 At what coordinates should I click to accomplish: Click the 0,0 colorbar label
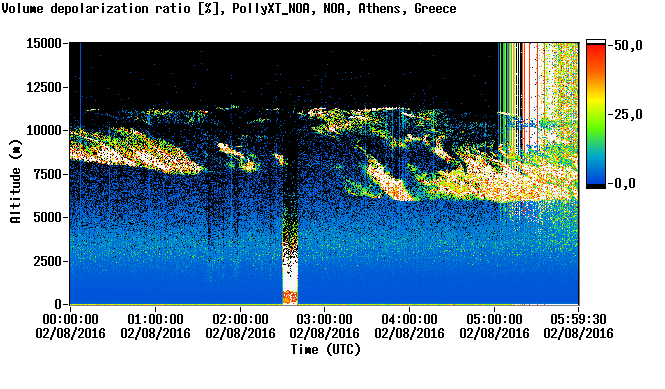625,183
